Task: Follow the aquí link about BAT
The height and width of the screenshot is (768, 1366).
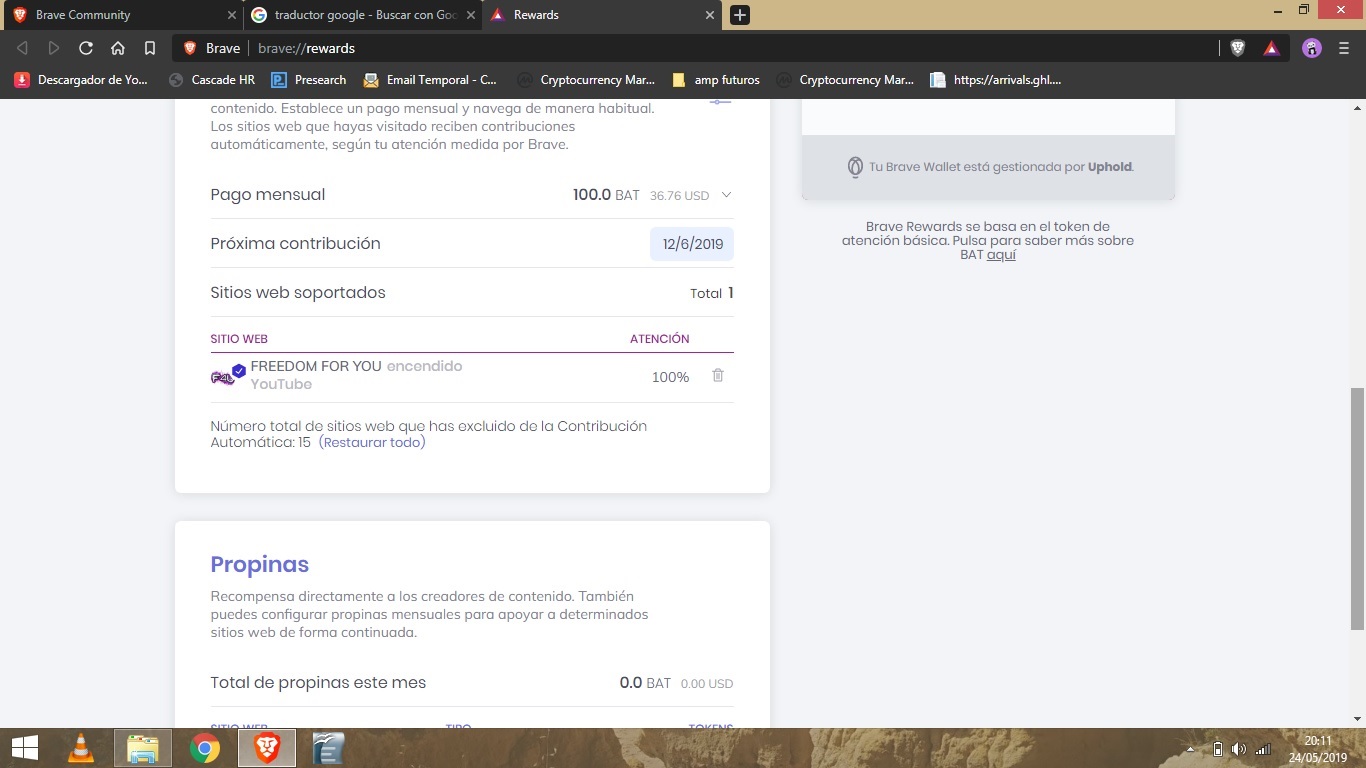Action: point(1001,255)
